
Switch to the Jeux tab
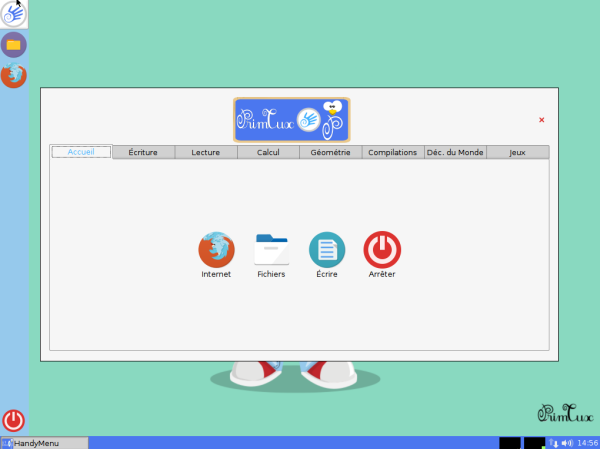(517, 152)
